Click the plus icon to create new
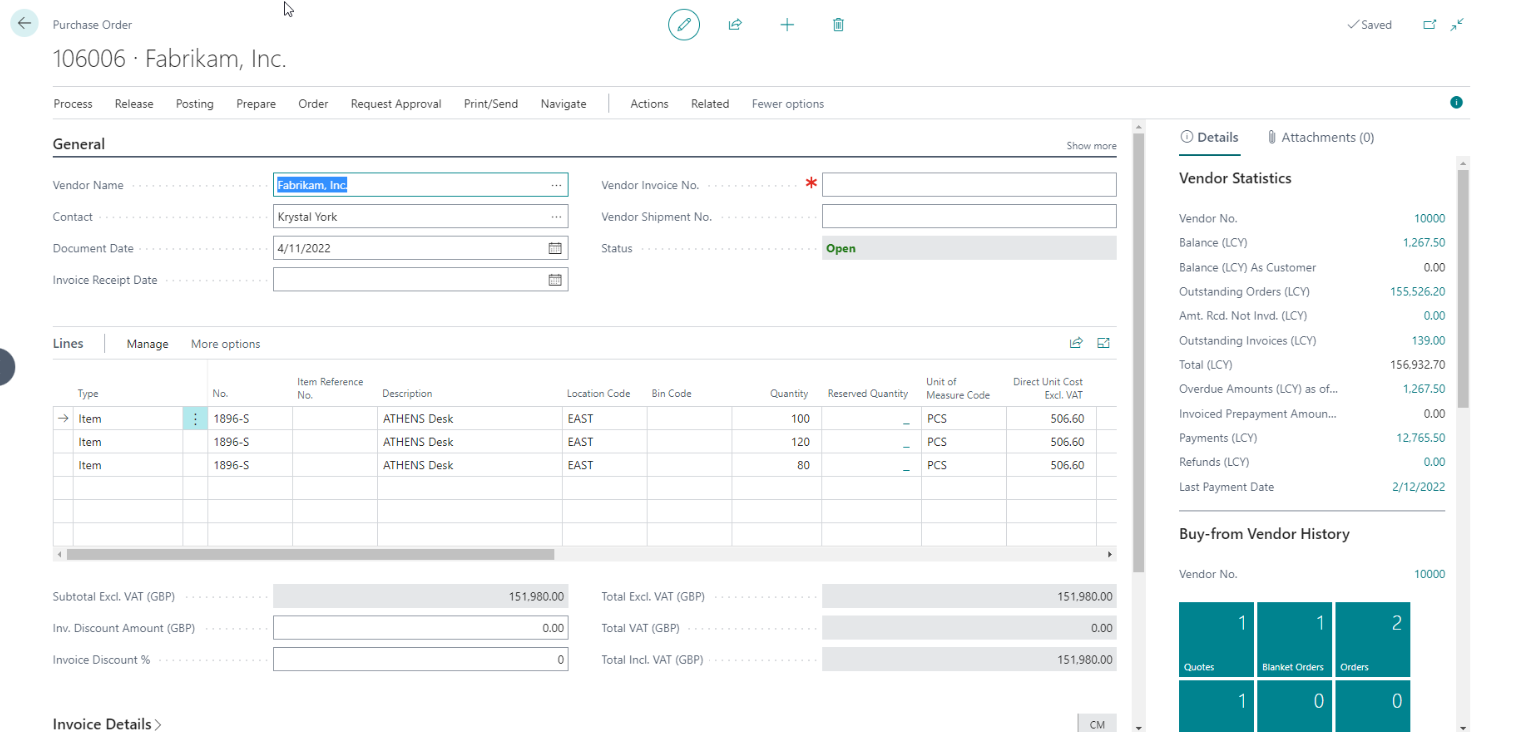The height and width of the screenshot is (732, 1526). click(787, 25)
